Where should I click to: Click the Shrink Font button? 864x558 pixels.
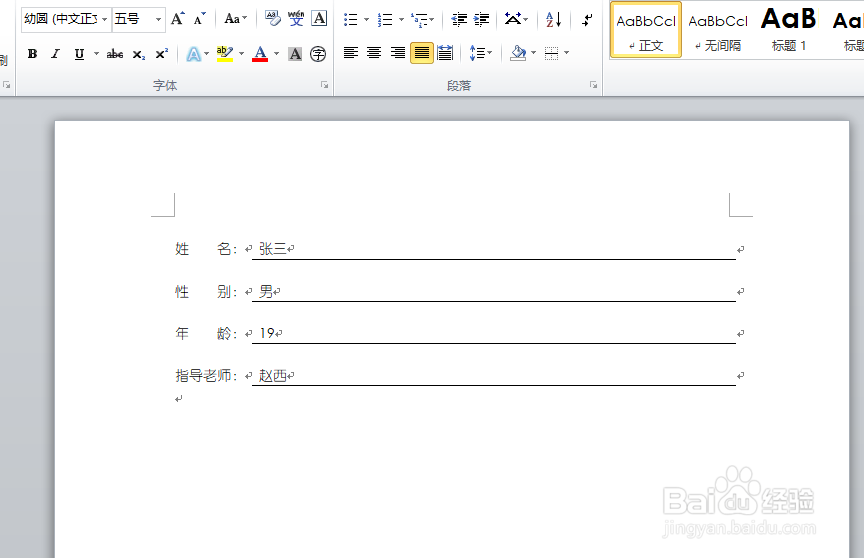click(199, 19)
